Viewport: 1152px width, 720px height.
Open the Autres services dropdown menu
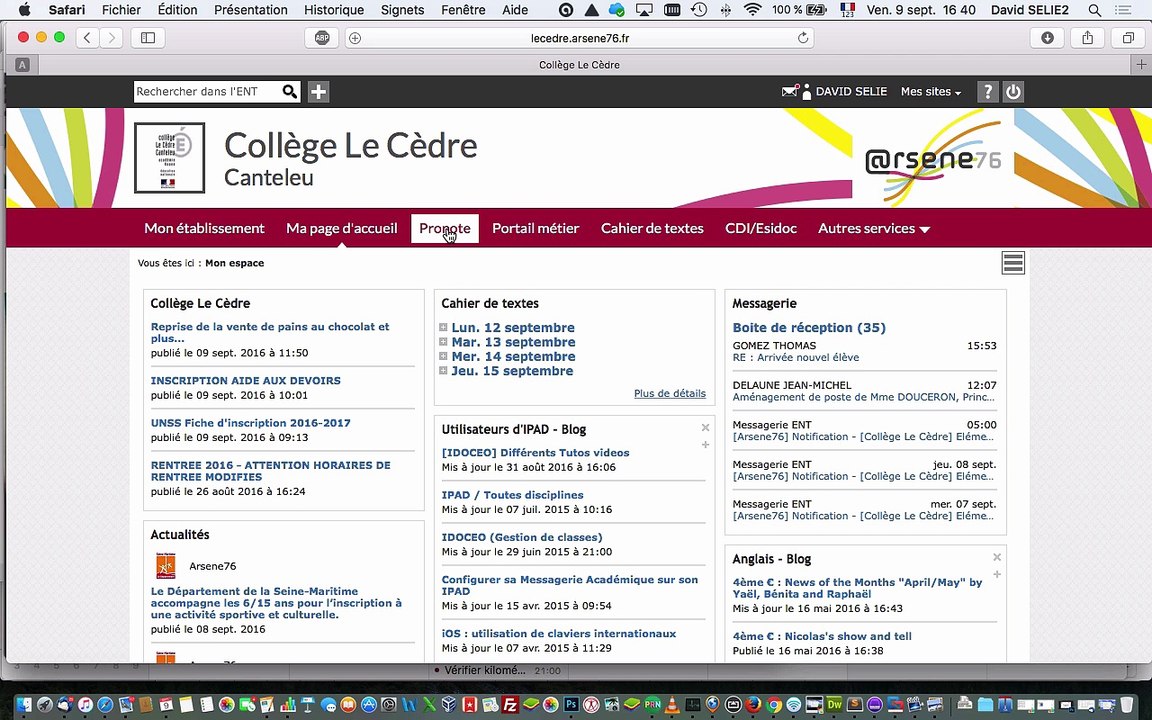(874, 228)
